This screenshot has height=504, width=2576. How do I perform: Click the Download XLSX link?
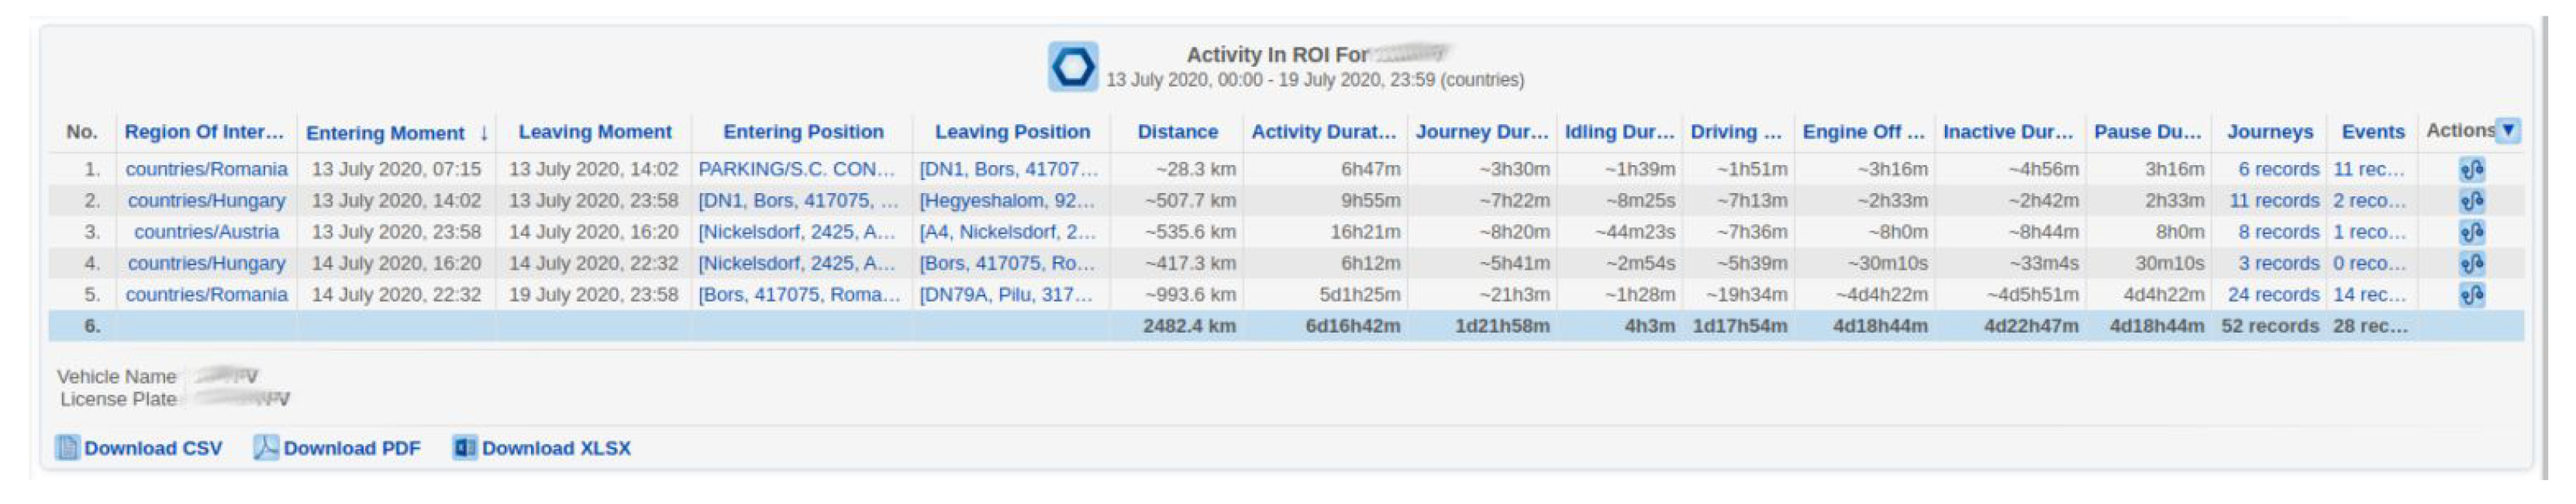tap(556, 448)
